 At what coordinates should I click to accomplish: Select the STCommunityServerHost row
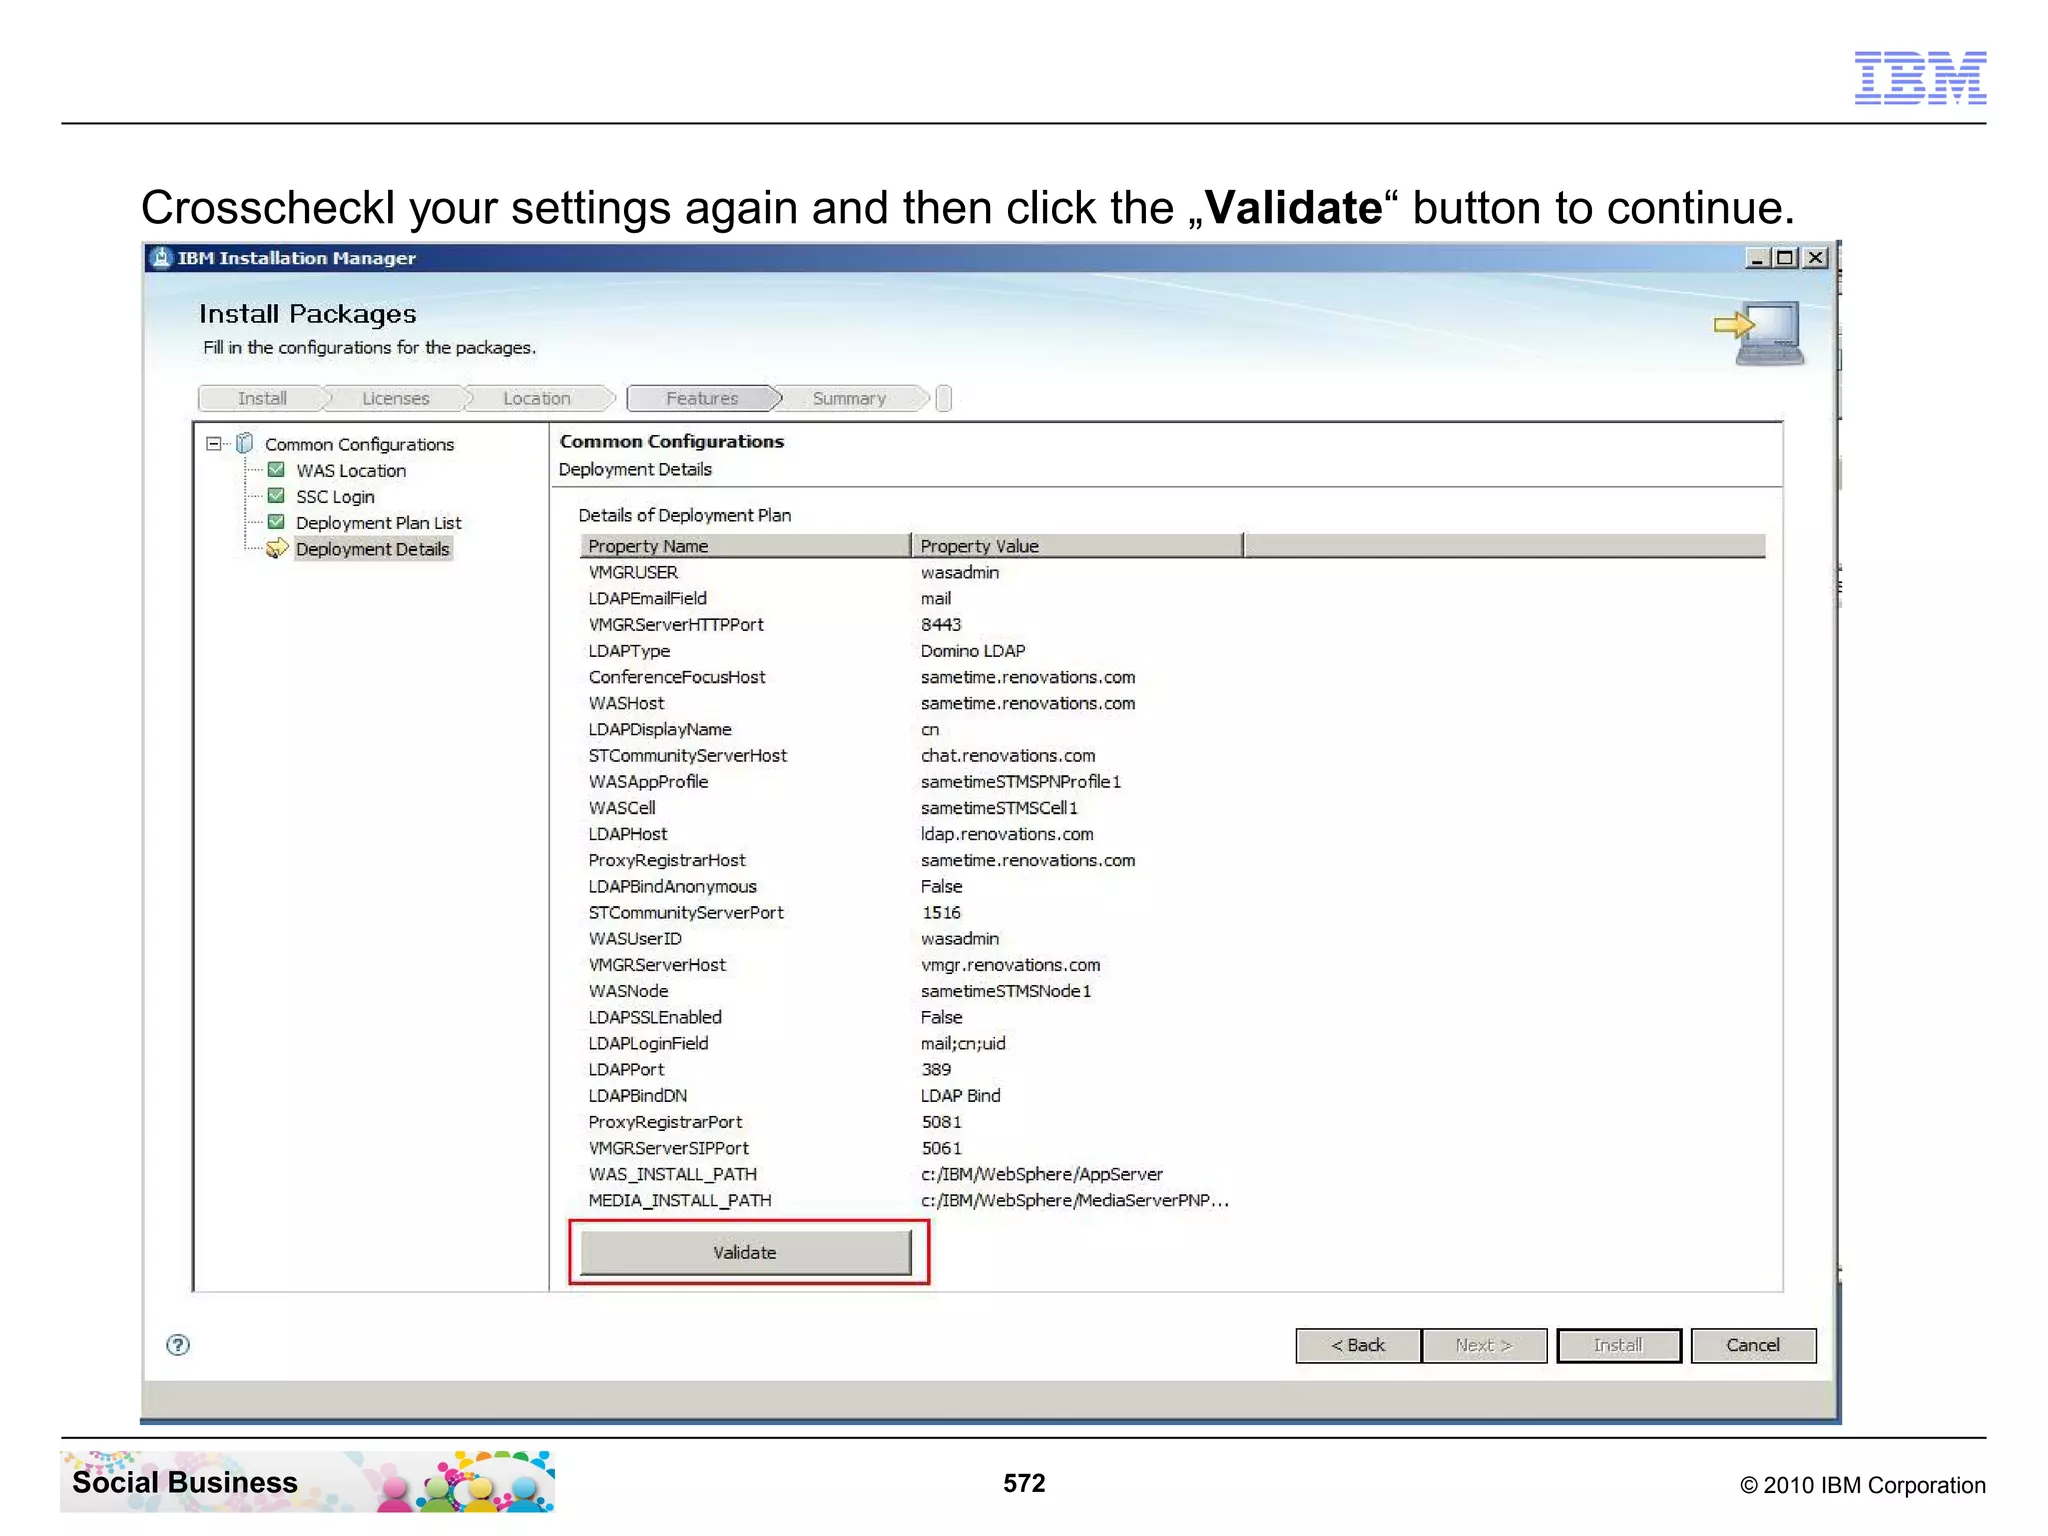tap(1172, 755)
